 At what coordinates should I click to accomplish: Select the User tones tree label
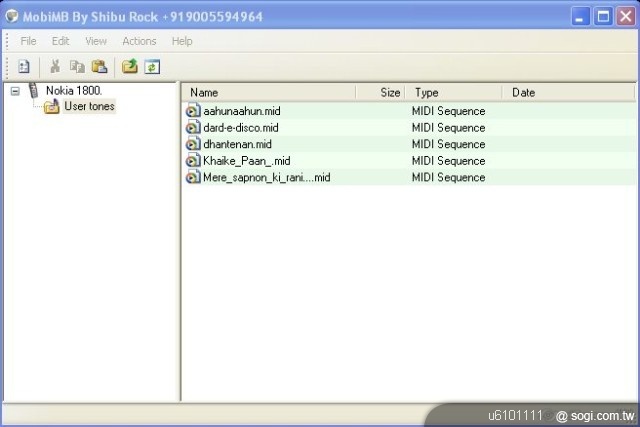coord(89,107)
